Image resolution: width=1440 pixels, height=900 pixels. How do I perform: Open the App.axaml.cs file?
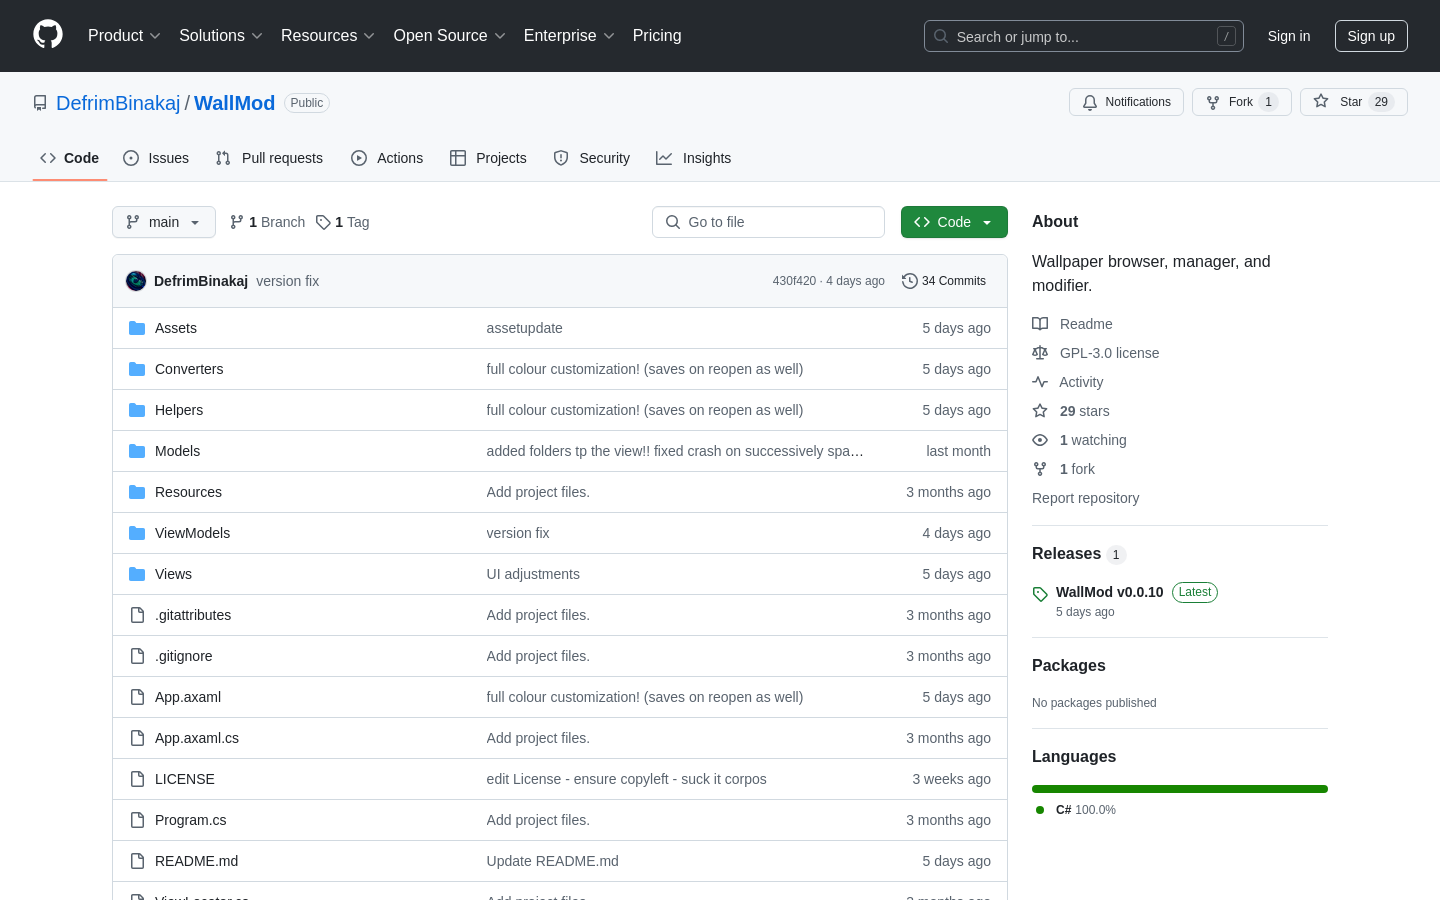[197, 738]
